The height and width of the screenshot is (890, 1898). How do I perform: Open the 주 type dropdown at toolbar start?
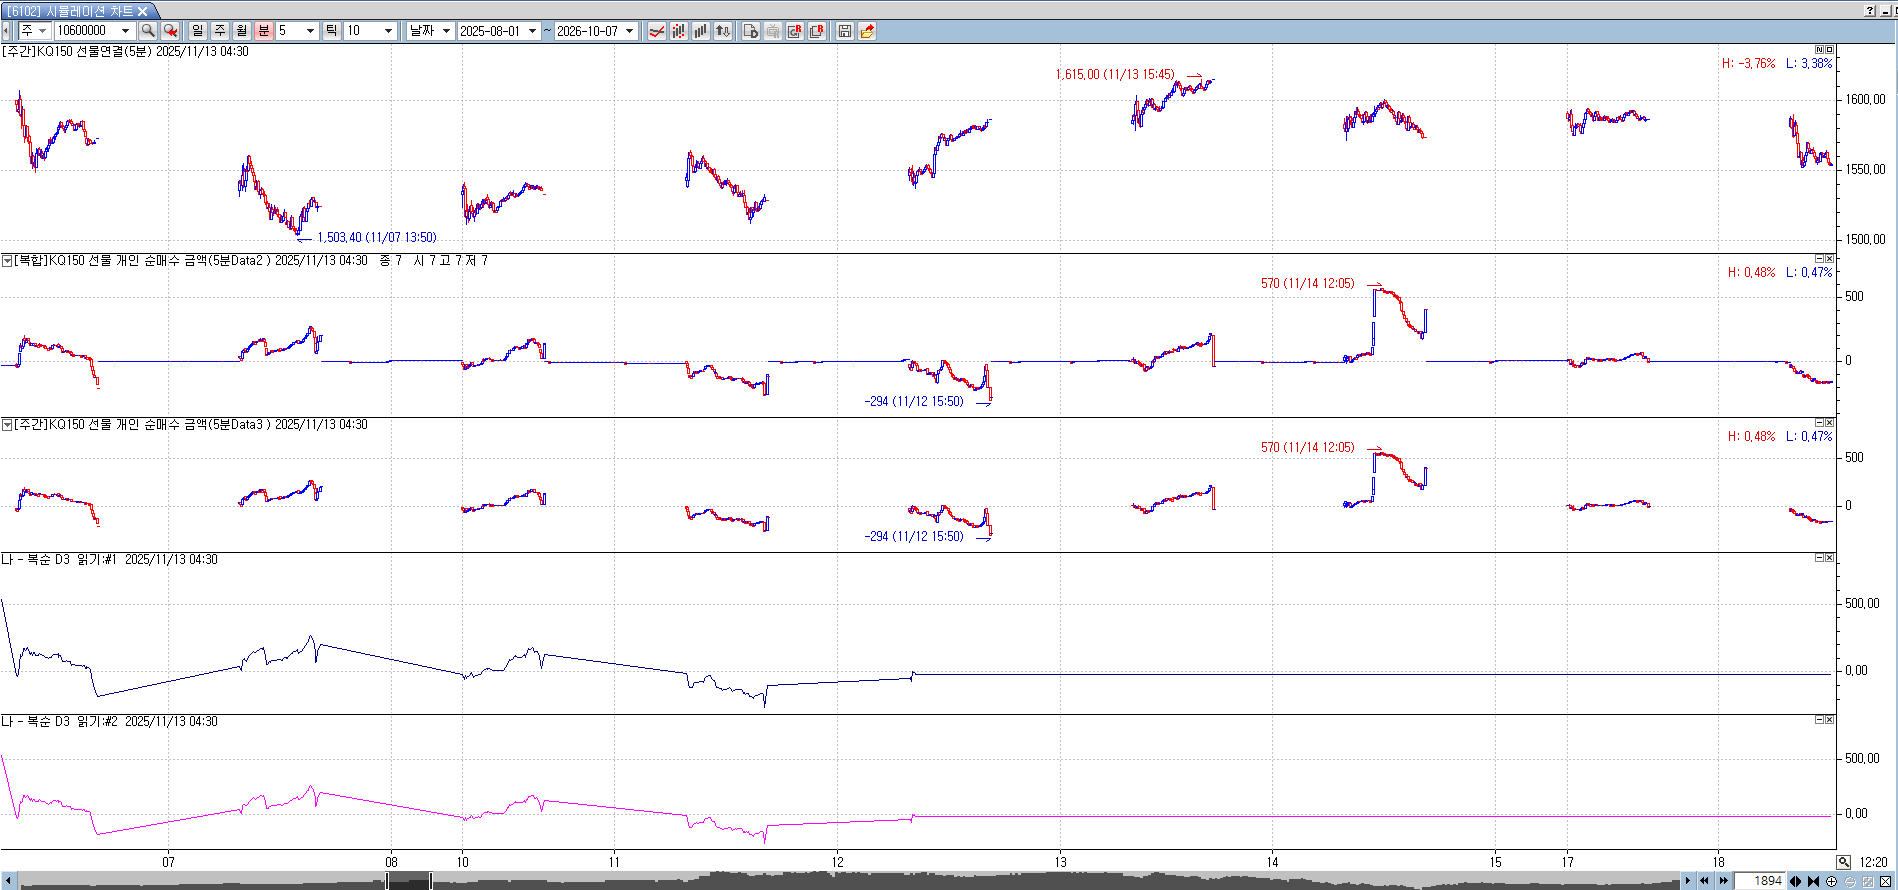(42, 31)
